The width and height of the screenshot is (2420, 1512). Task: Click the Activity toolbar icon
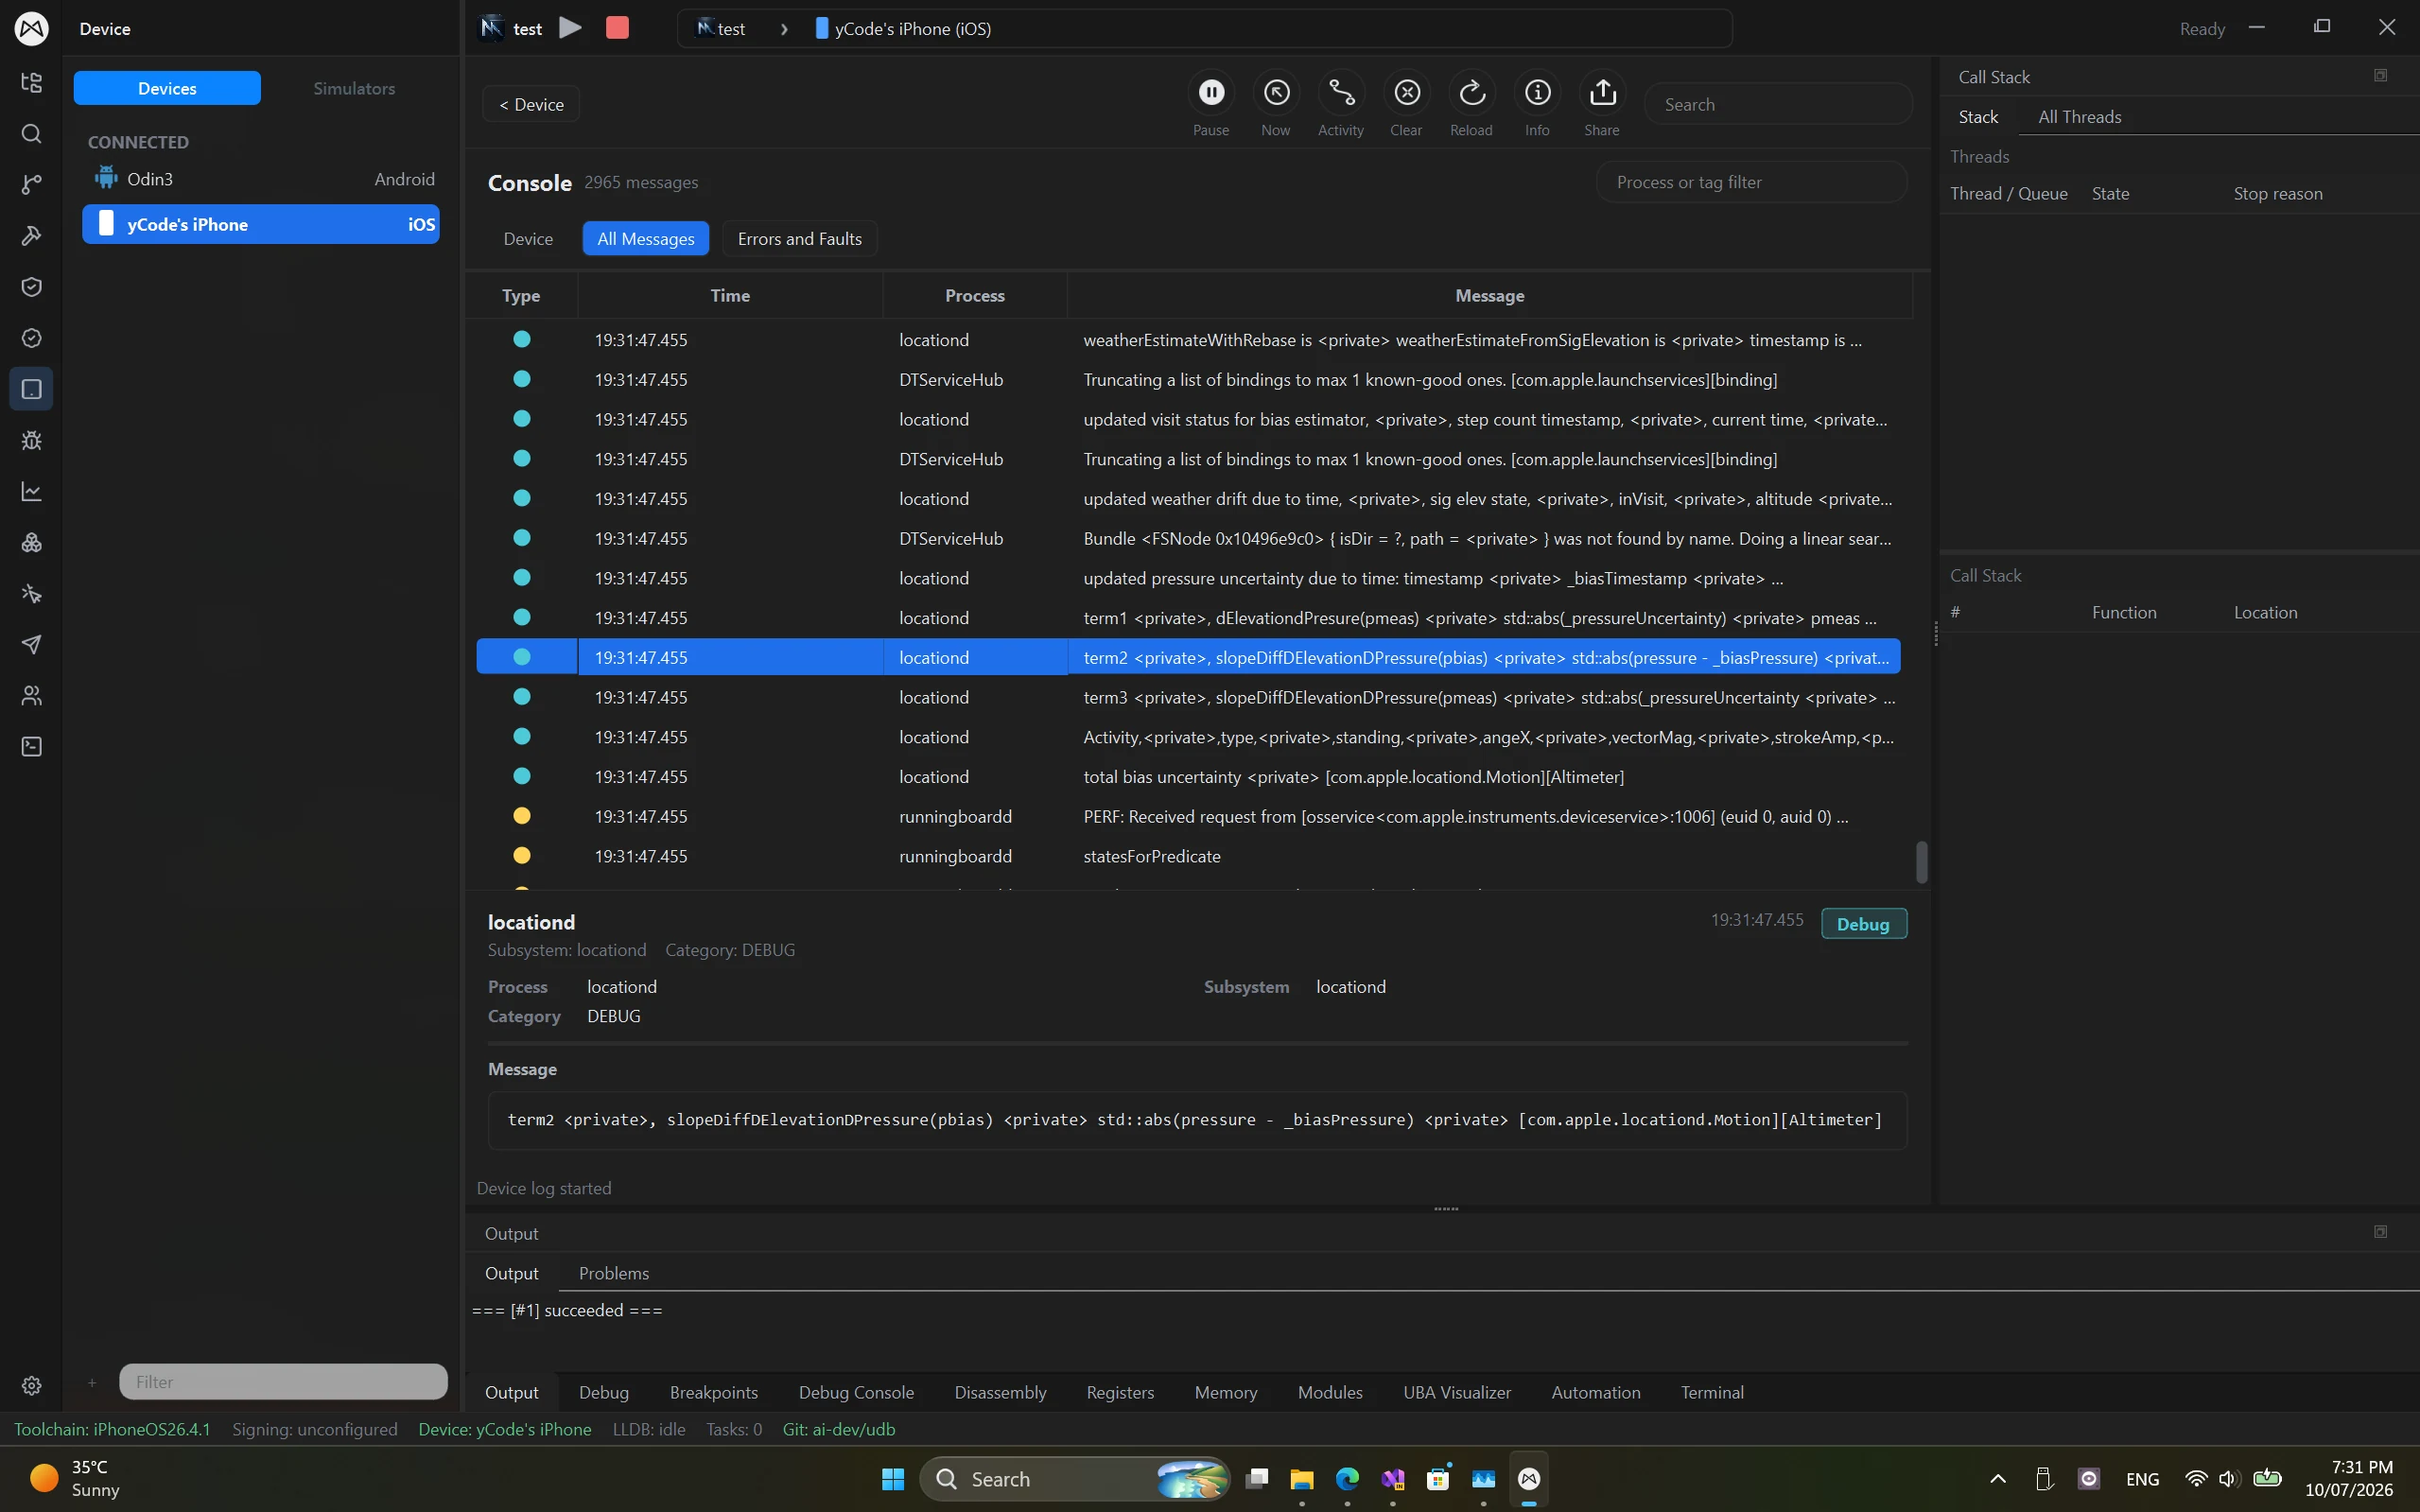(x=1341, y=93)
